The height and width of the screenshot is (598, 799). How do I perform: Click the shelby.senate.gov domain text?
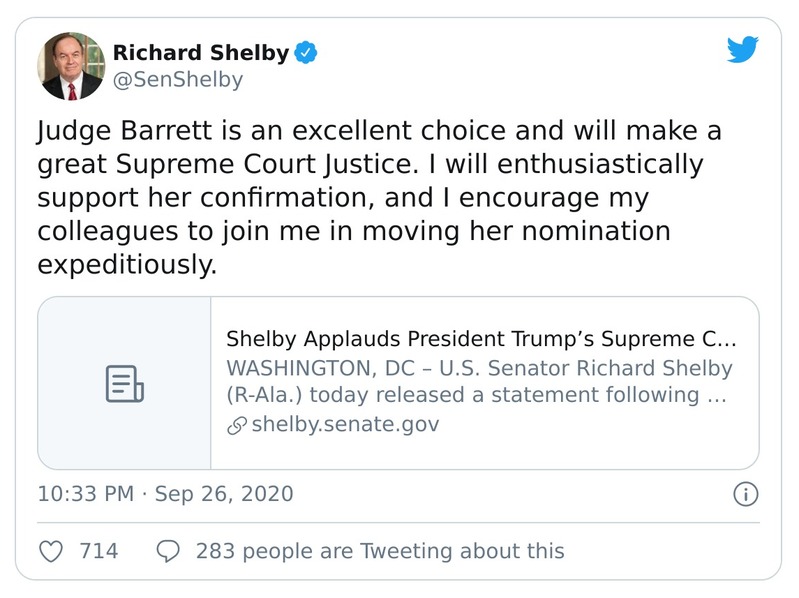tap(344, 425)
